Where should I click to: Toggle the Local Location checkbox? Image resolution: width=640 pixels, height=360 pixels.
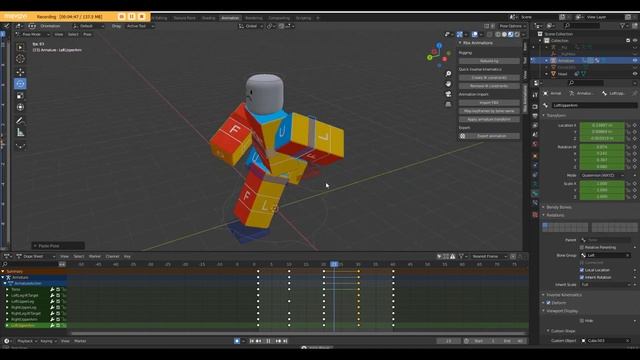[582, 270]
